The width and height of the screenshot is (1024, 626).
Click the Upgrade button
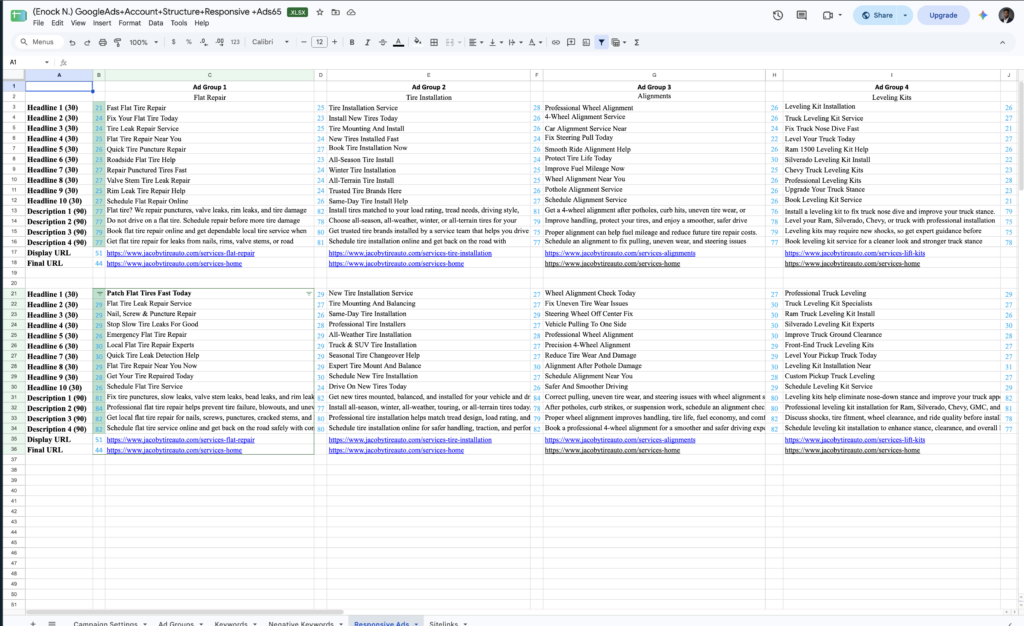coord(943,15)
